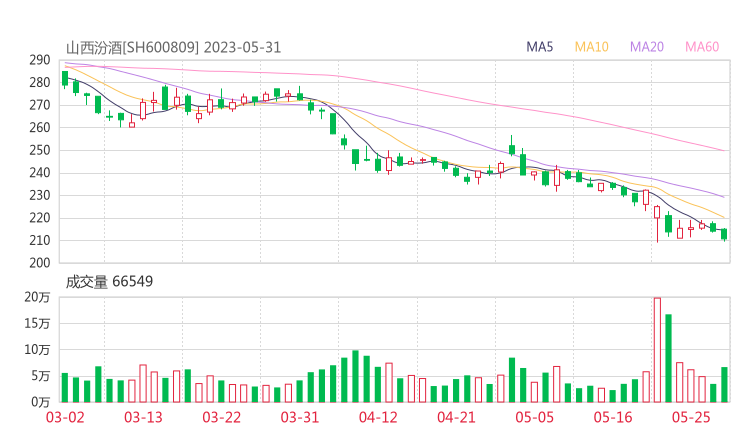Click the 05-05 date axis label
Image resolution: width=740 pixels, height=440 pixels.
pos(534,417)
